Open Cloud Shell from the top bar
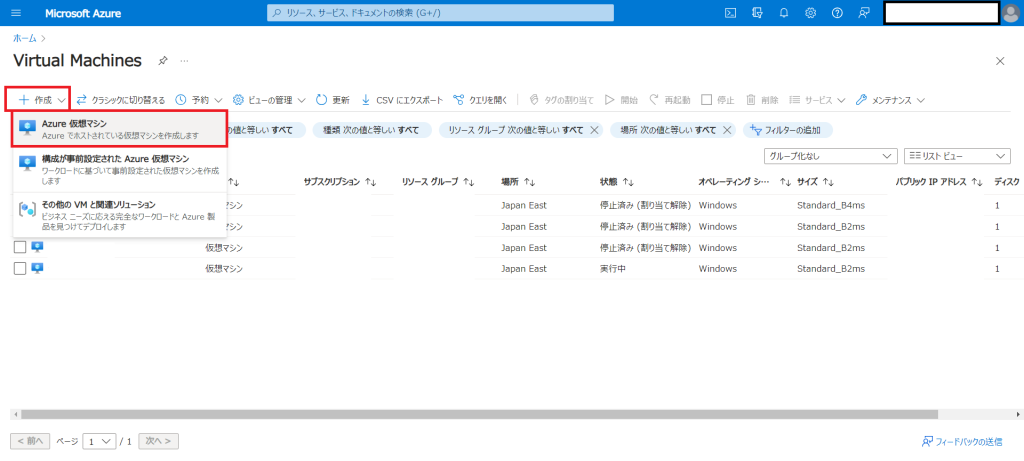The image size is (1024, 461). tap(731, 13)
